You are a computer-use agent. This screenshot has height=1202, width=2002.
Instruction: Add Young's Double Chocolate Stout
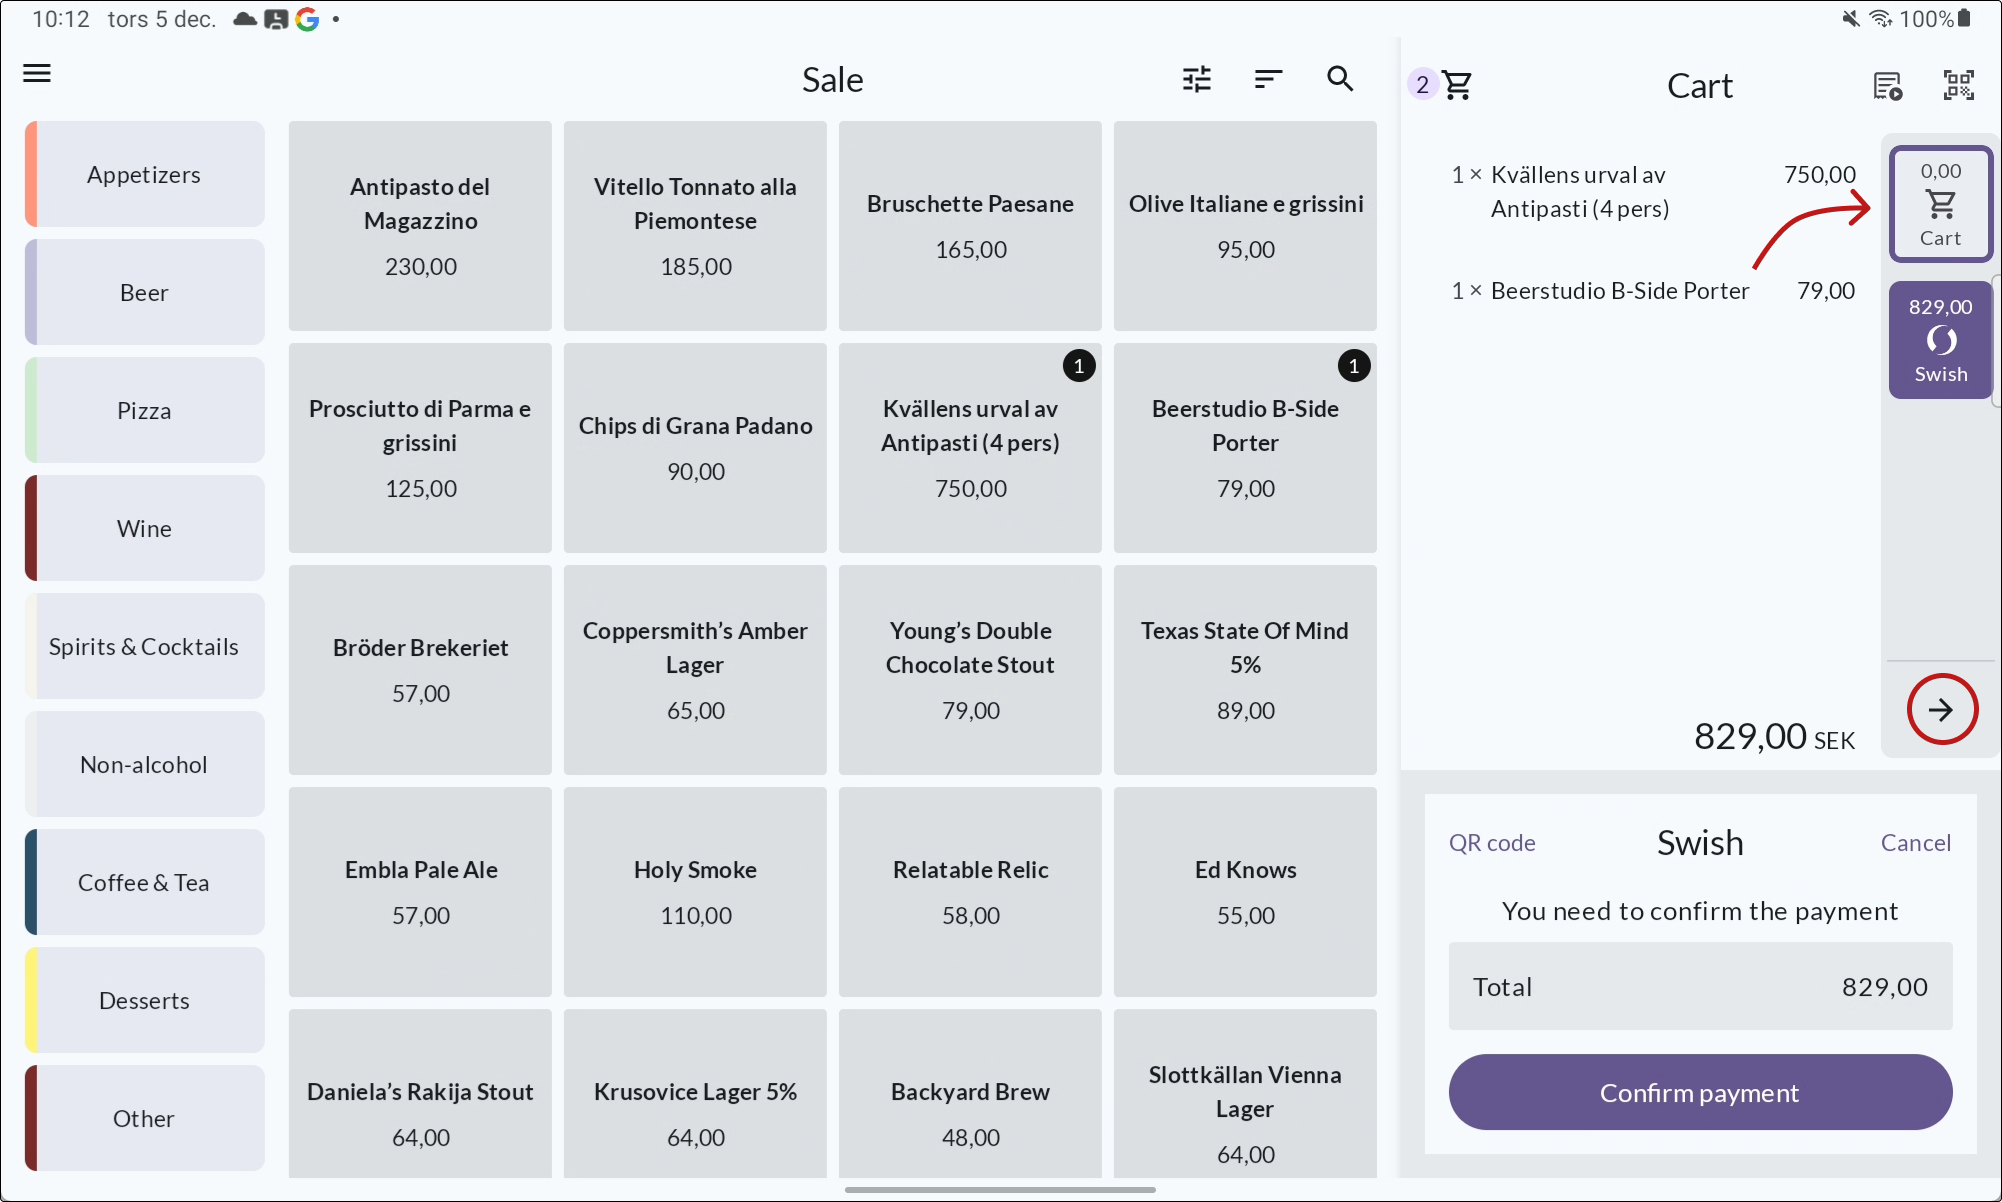970,670
